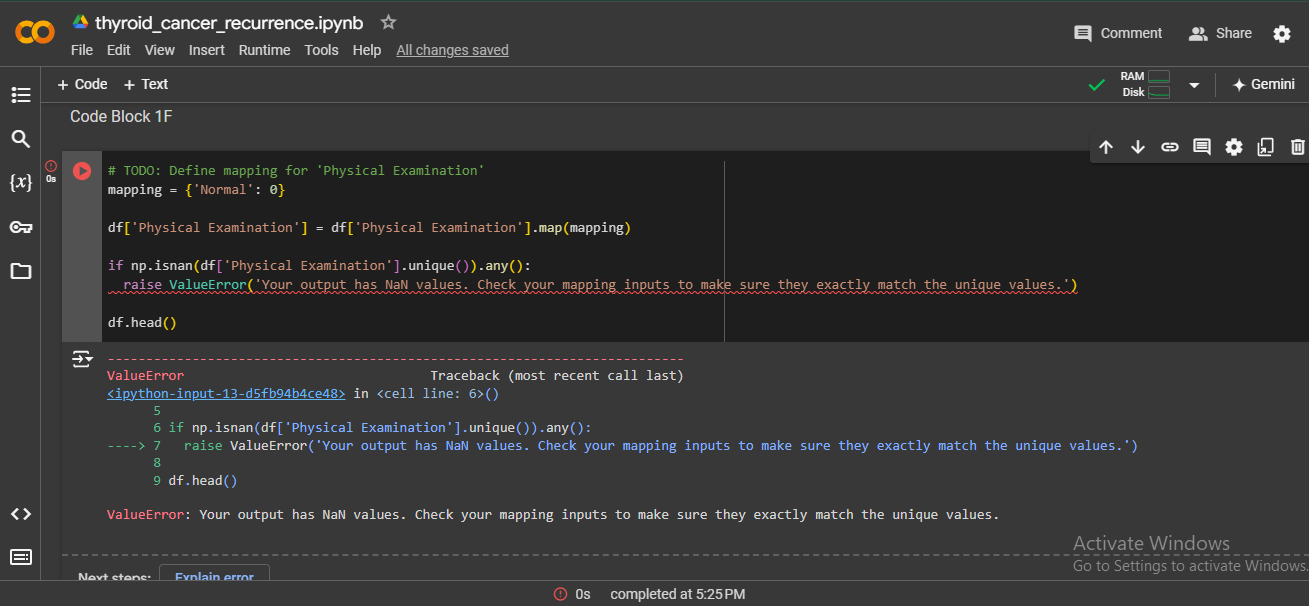Copy link to cell

coord(1170,147)
